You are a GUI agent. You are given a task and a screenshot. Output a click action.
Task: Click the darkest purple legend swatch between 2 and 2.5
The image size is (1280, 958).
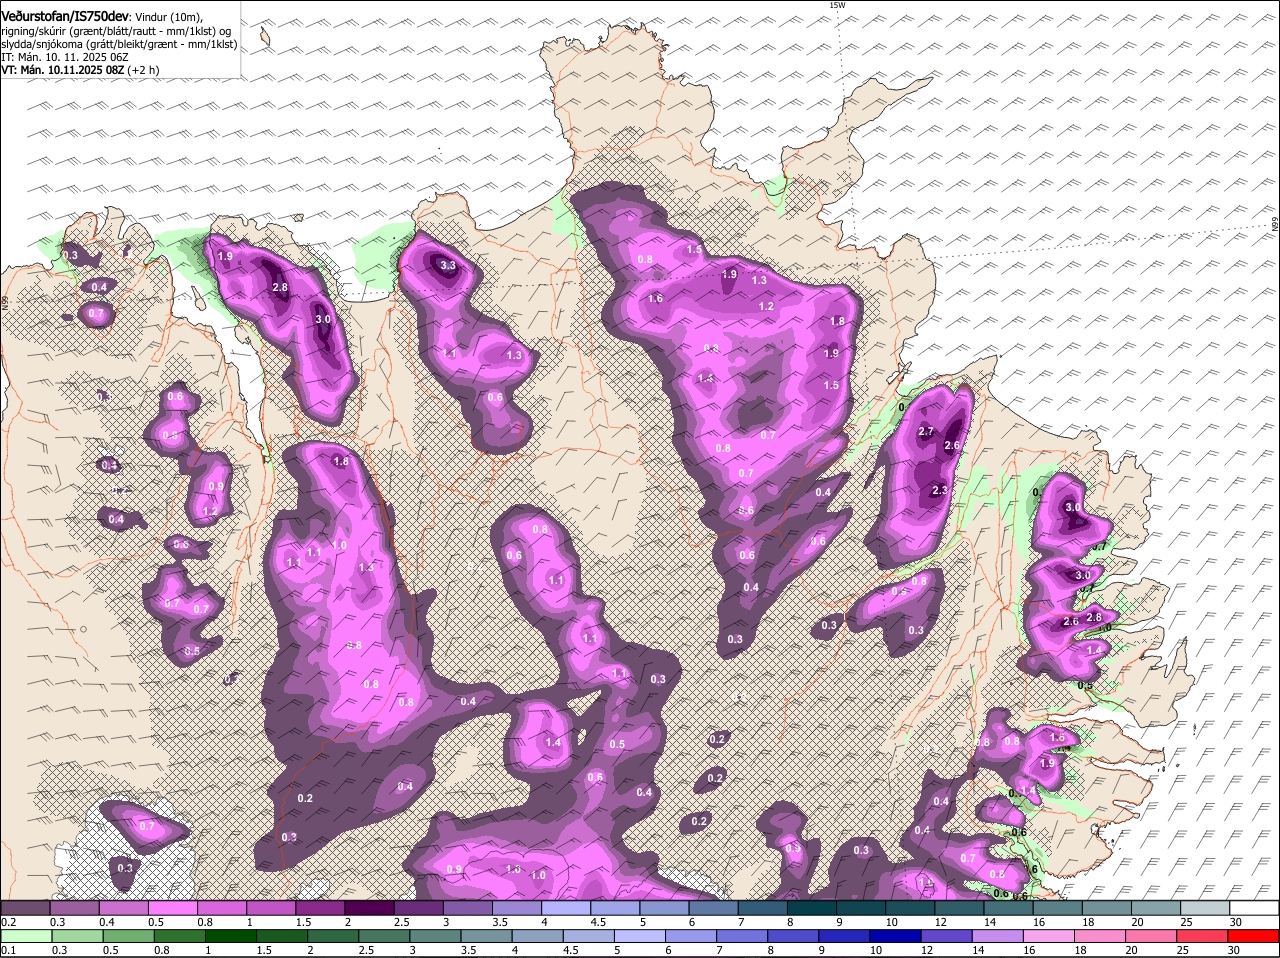[369, 907]
